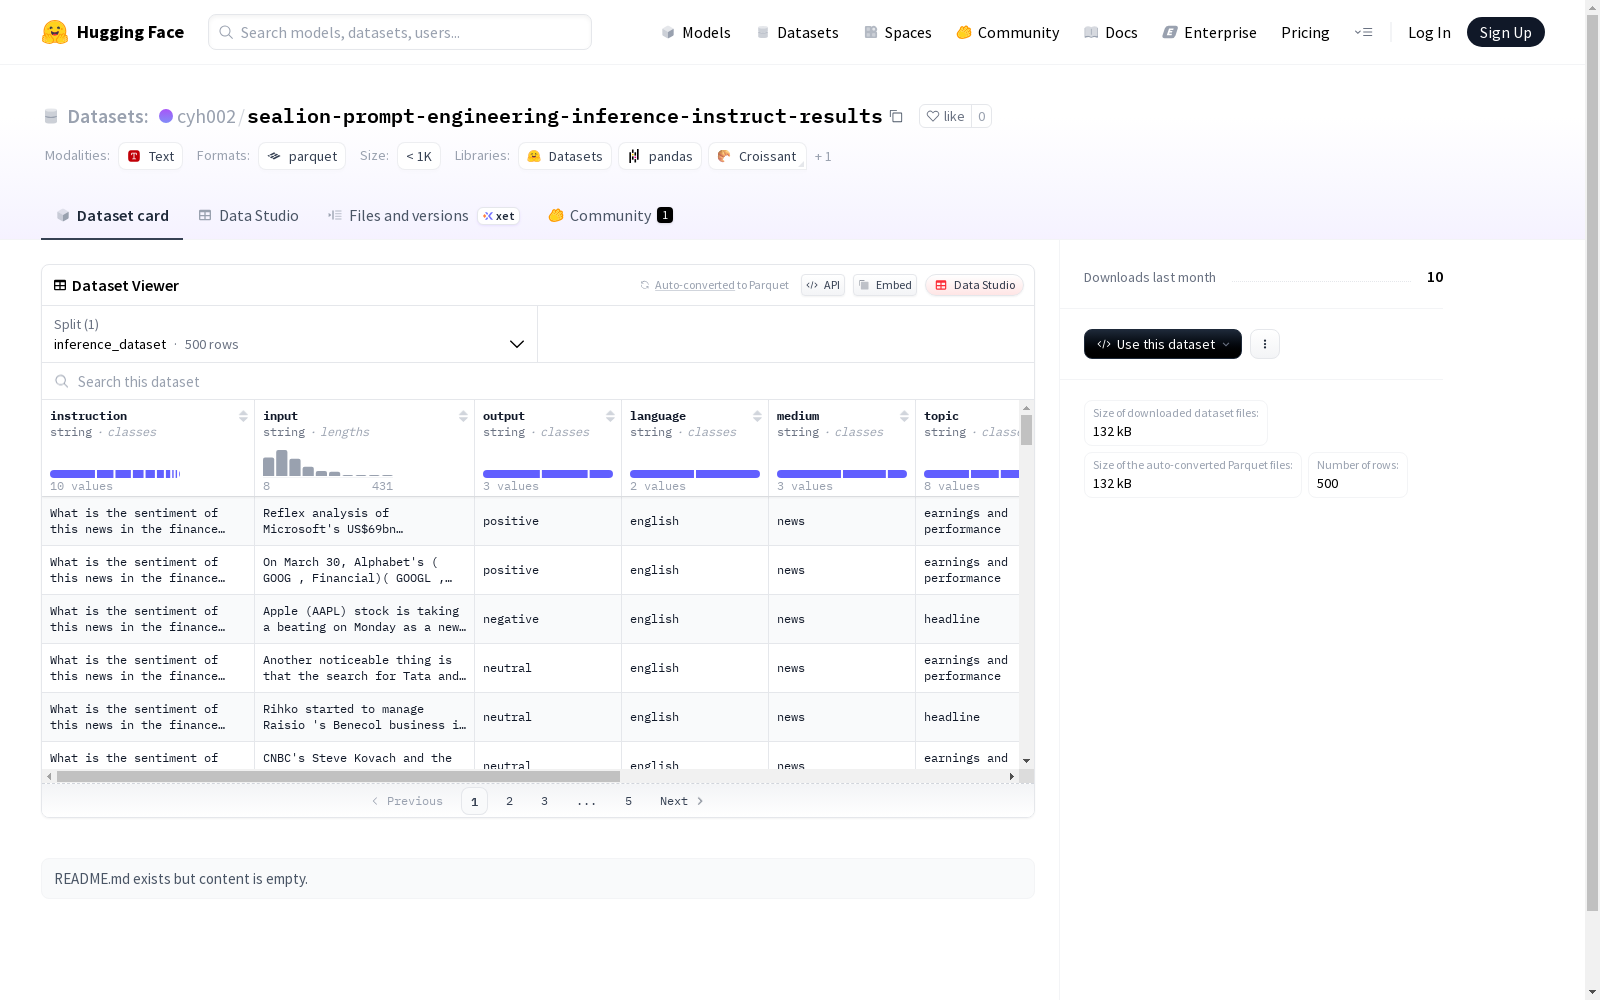Open Docs

1111,32
